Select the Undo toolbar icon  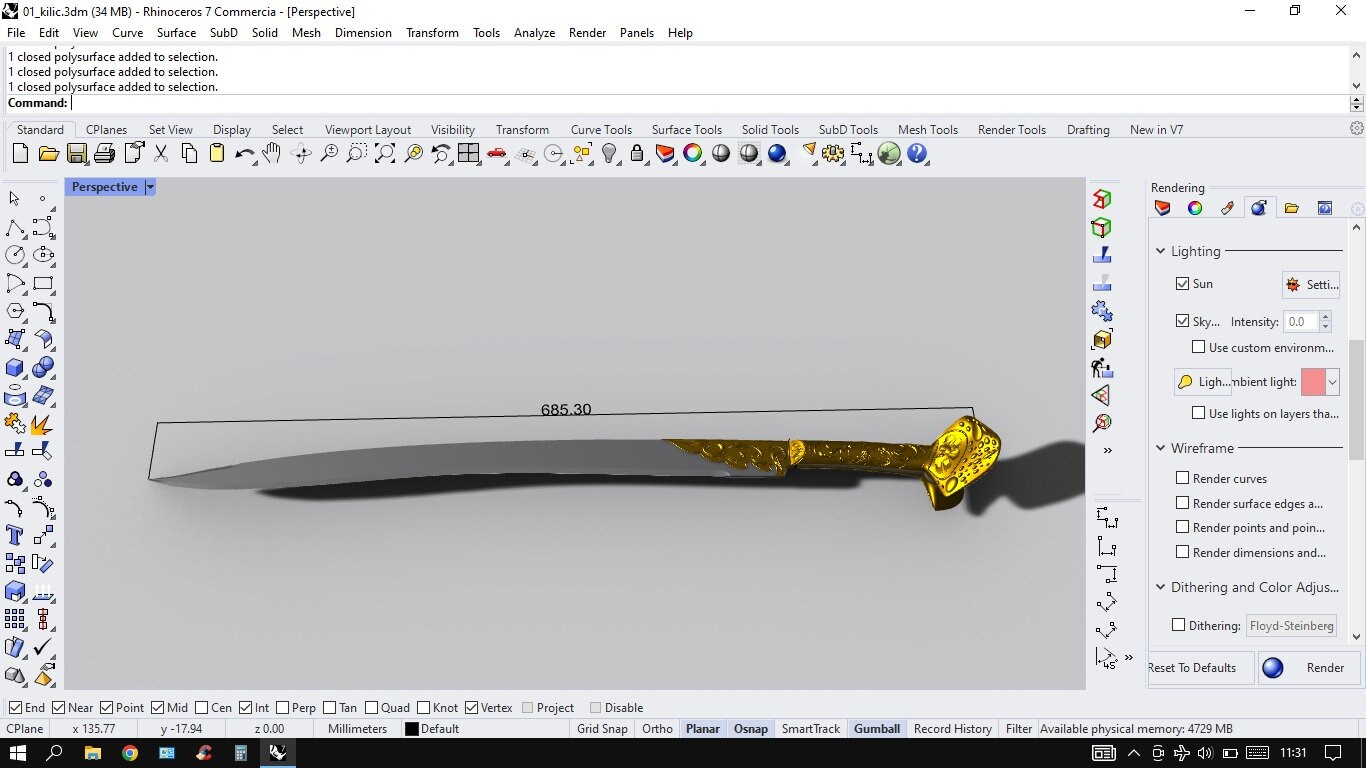pyautogui.click(x=245, y=153)
